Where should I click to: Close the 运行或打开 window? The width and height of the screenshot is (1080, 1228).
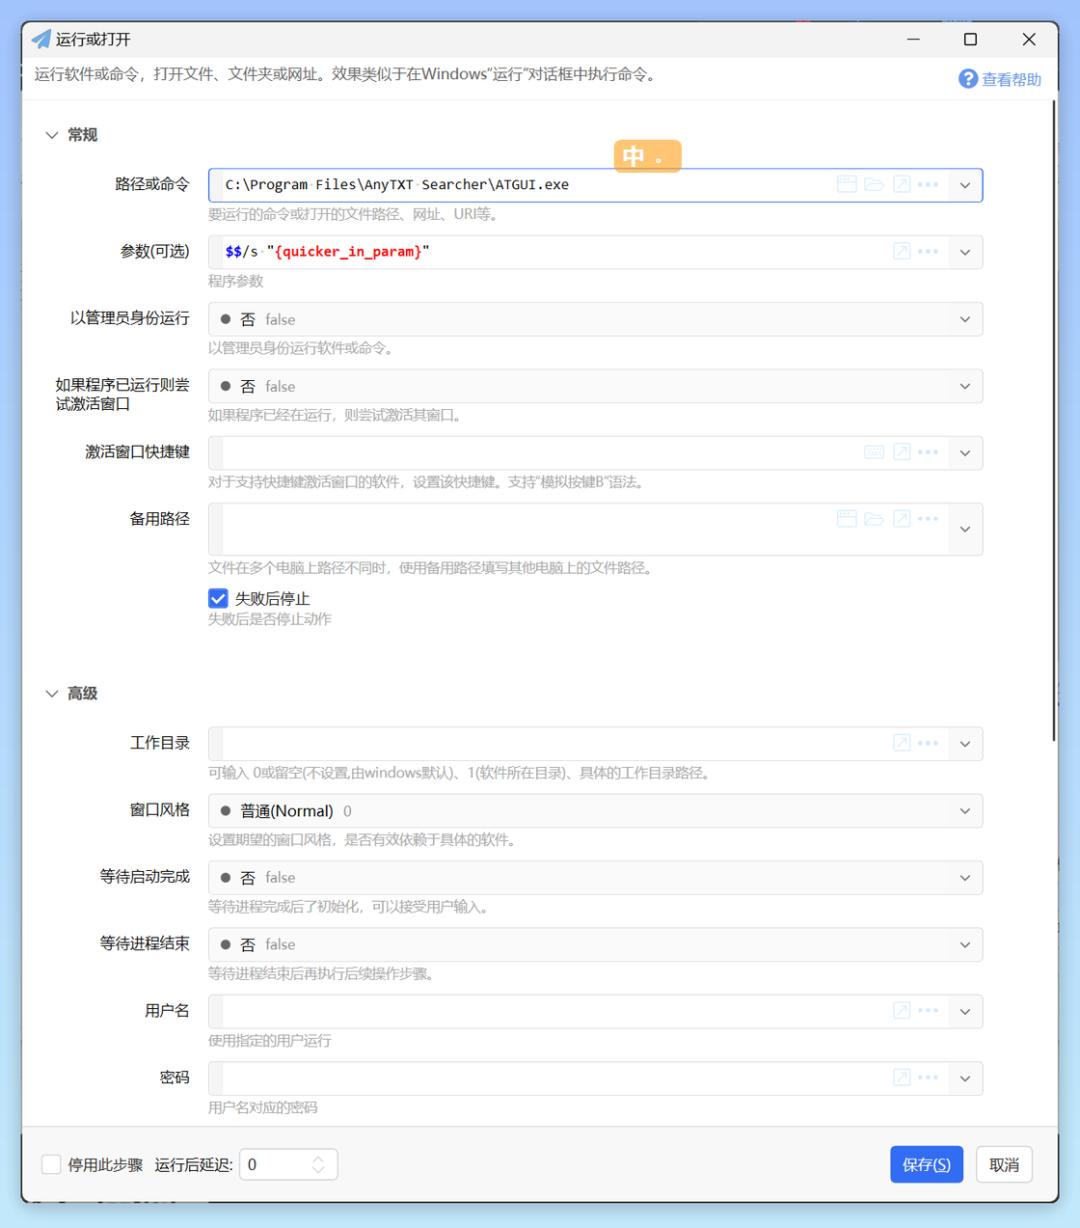pos(1029,40)
